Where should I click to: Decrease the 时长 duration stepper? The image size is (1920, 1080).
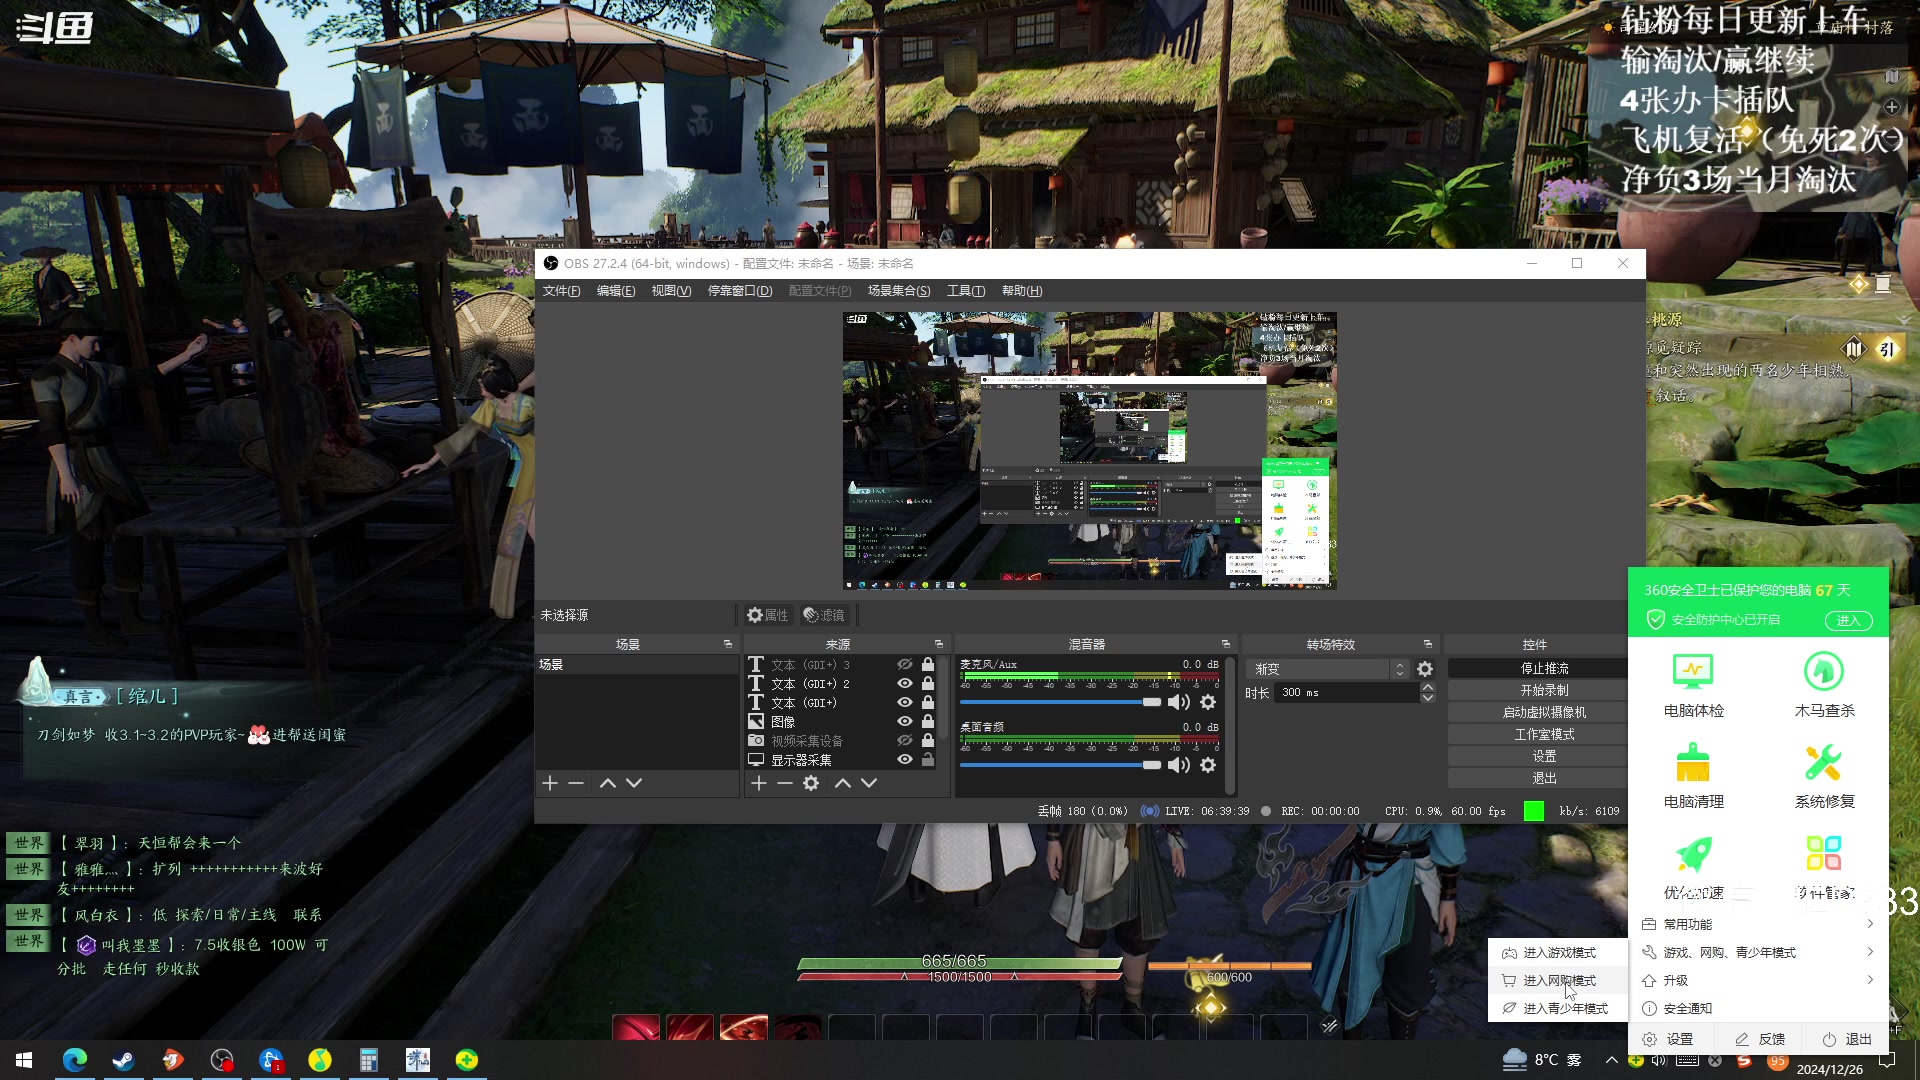tap(1428, 698)
